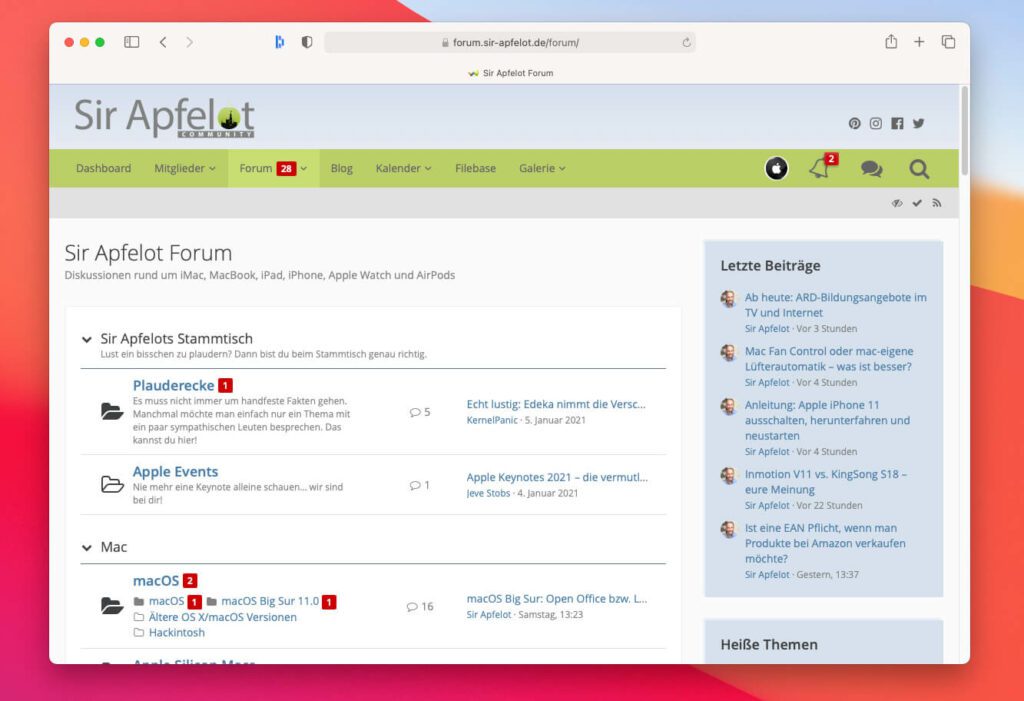Open the user avatar with the Apple logo
This screenshot has width=1024, height=701.
click(x=776, y=169)
